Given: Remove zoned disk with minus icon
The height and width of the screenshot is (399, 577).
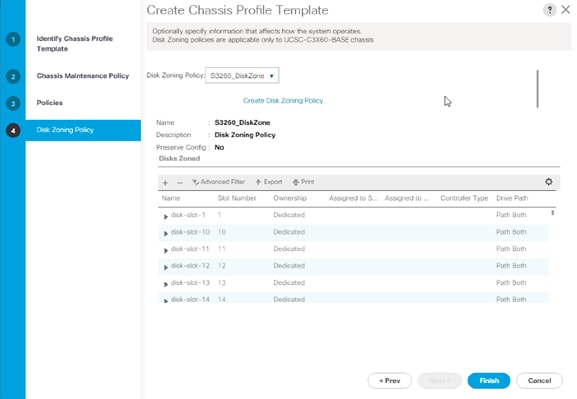Looking at the screenshot, I should click(x=180, y=183).
